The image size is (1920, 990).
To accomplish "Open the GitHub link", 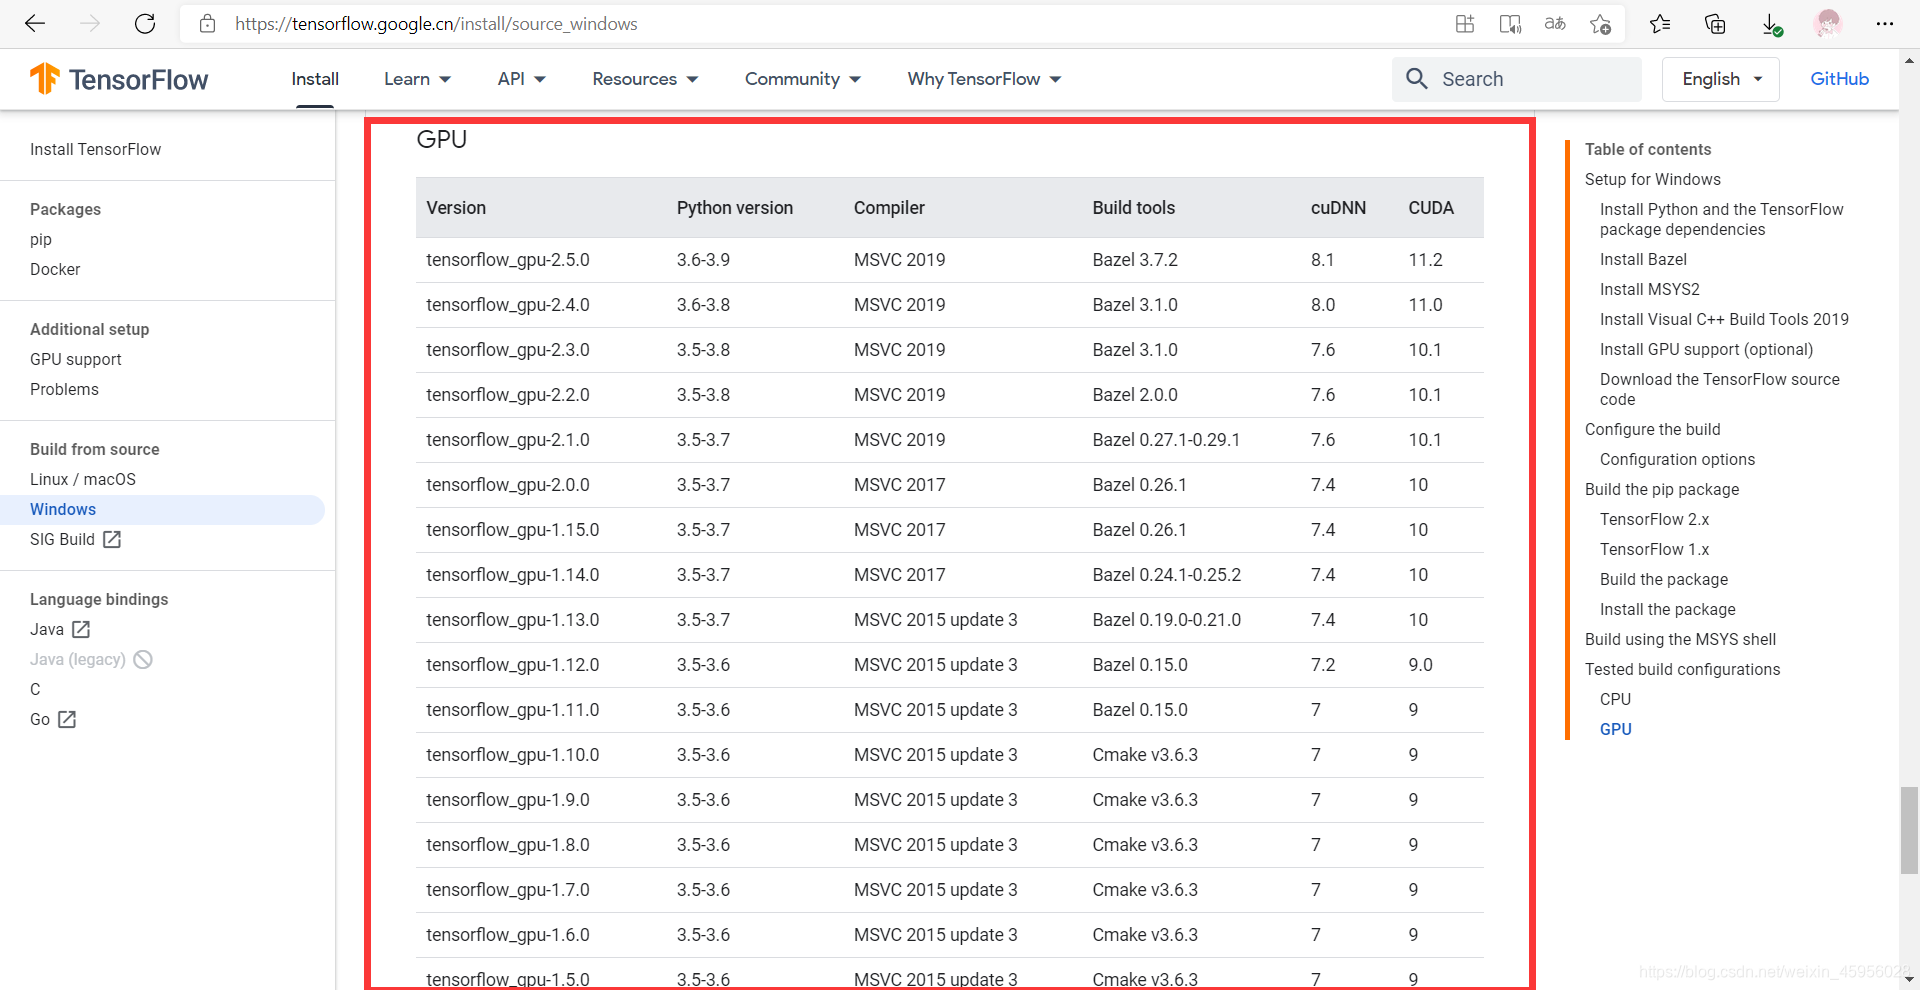I will (x=1839, y=79).
